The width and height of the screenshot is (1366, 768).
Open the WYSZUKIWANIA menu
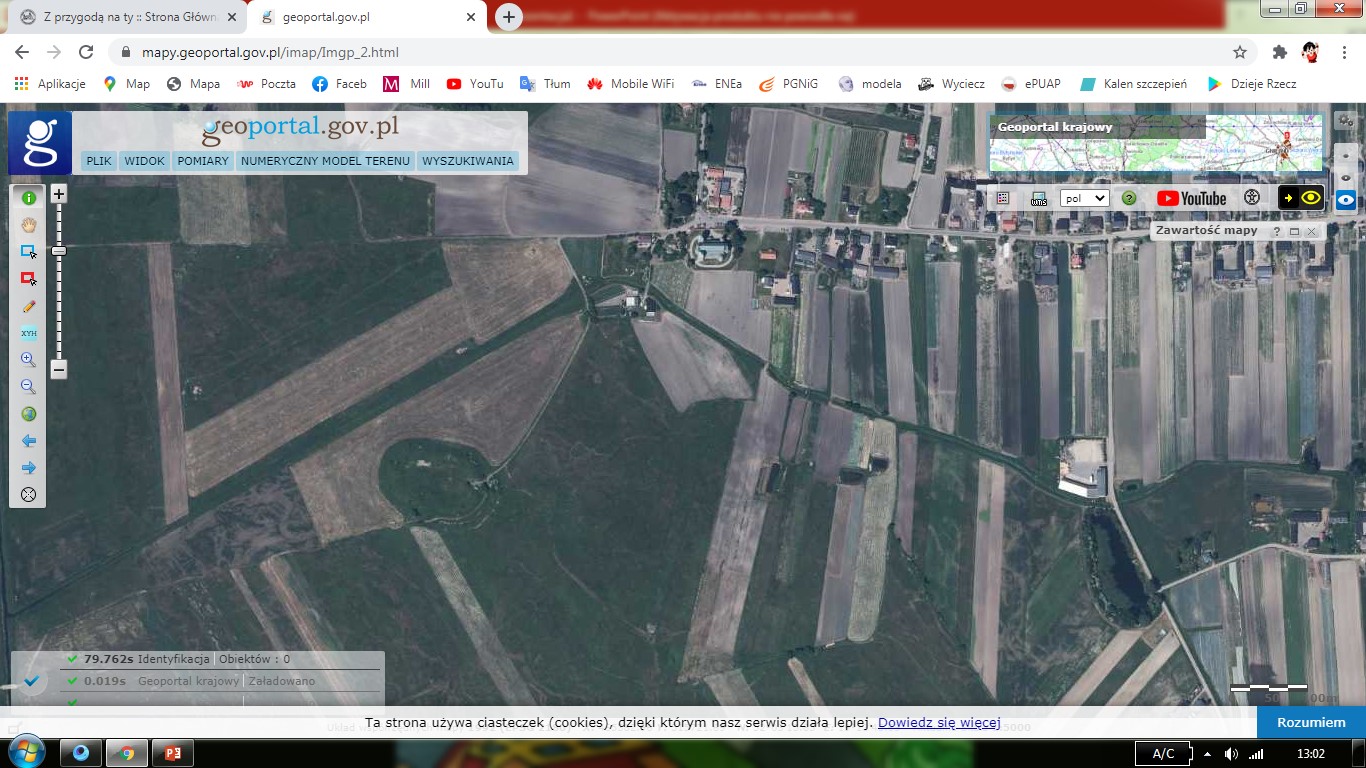[468, 161]
